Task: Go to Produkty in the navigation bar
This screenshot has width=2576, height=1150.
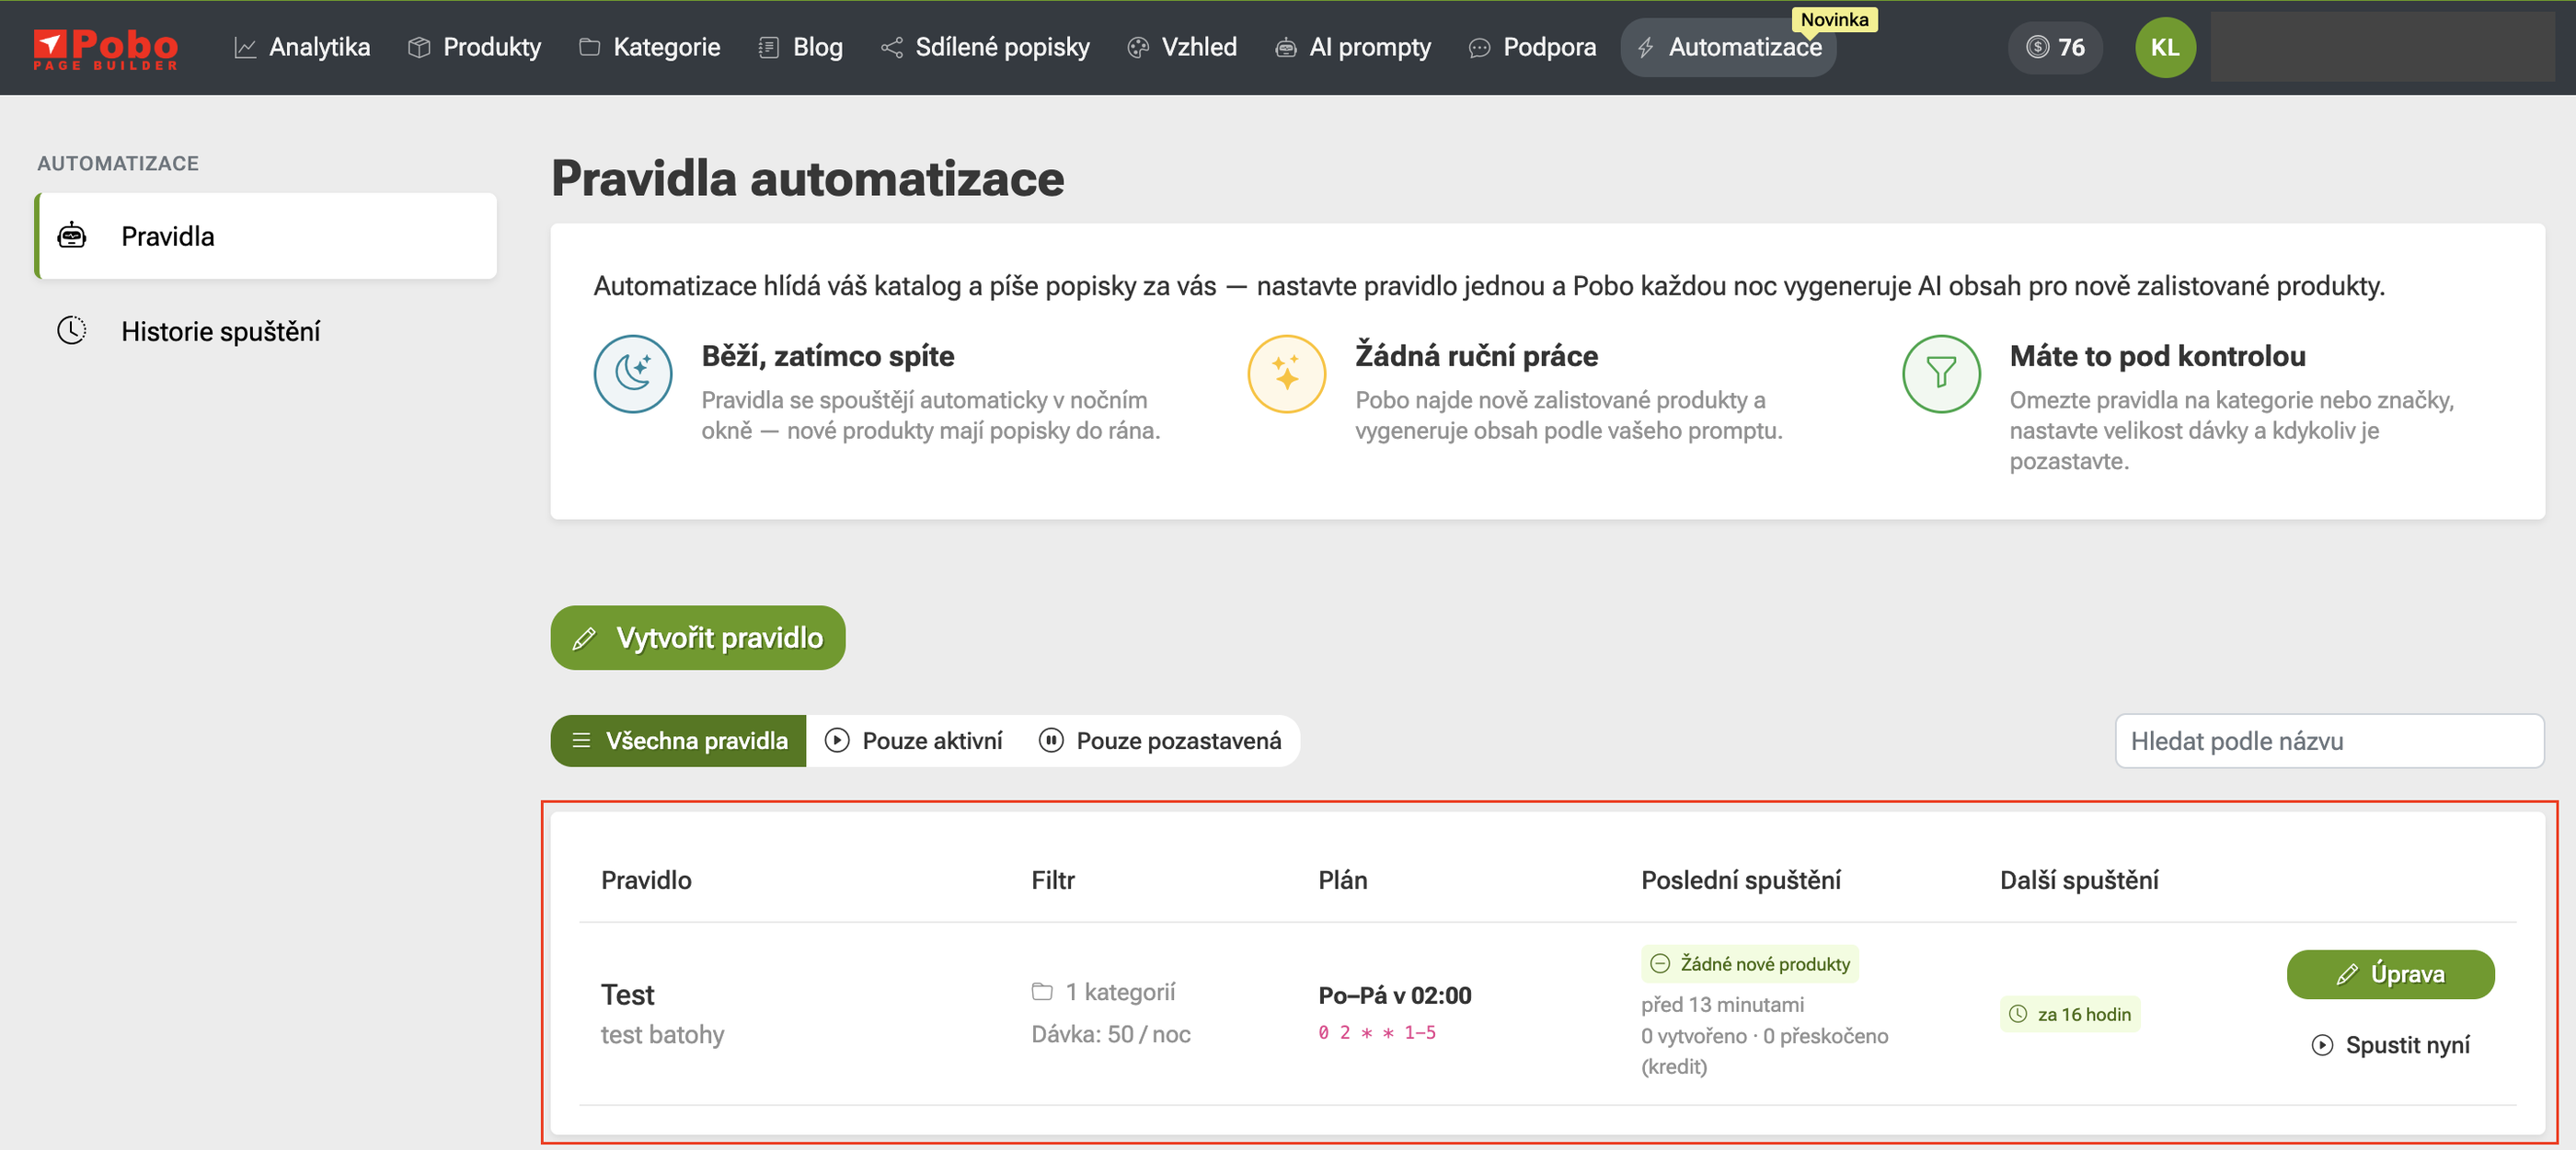Action: [475, 47]
